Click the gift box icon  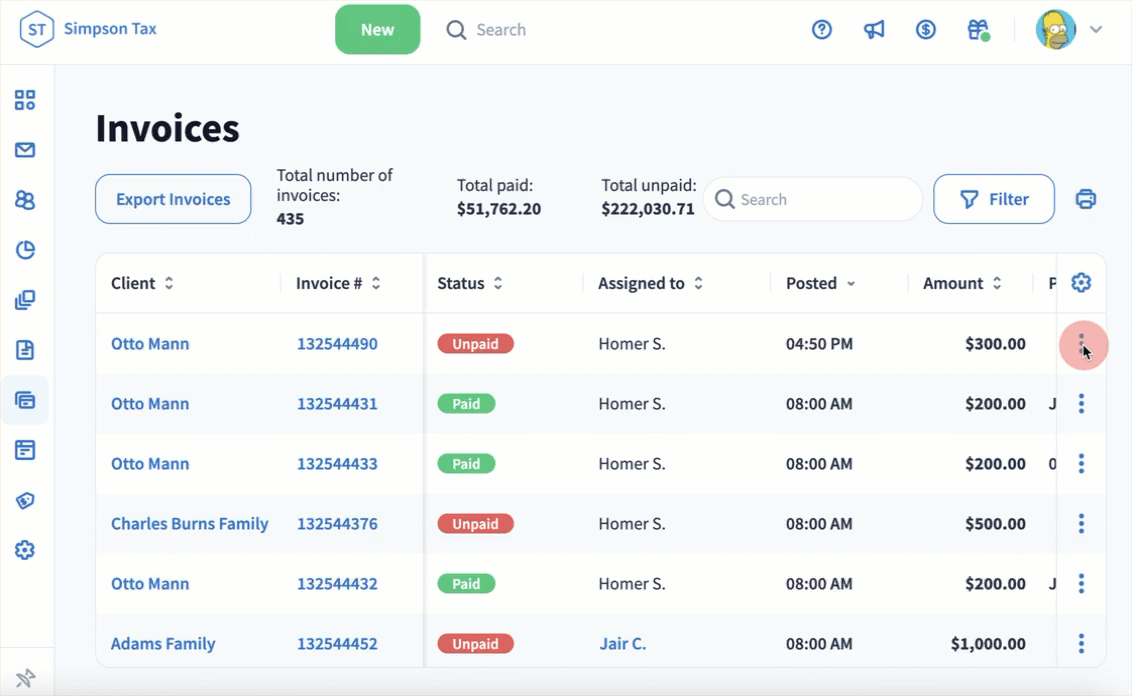pos(977,30)
